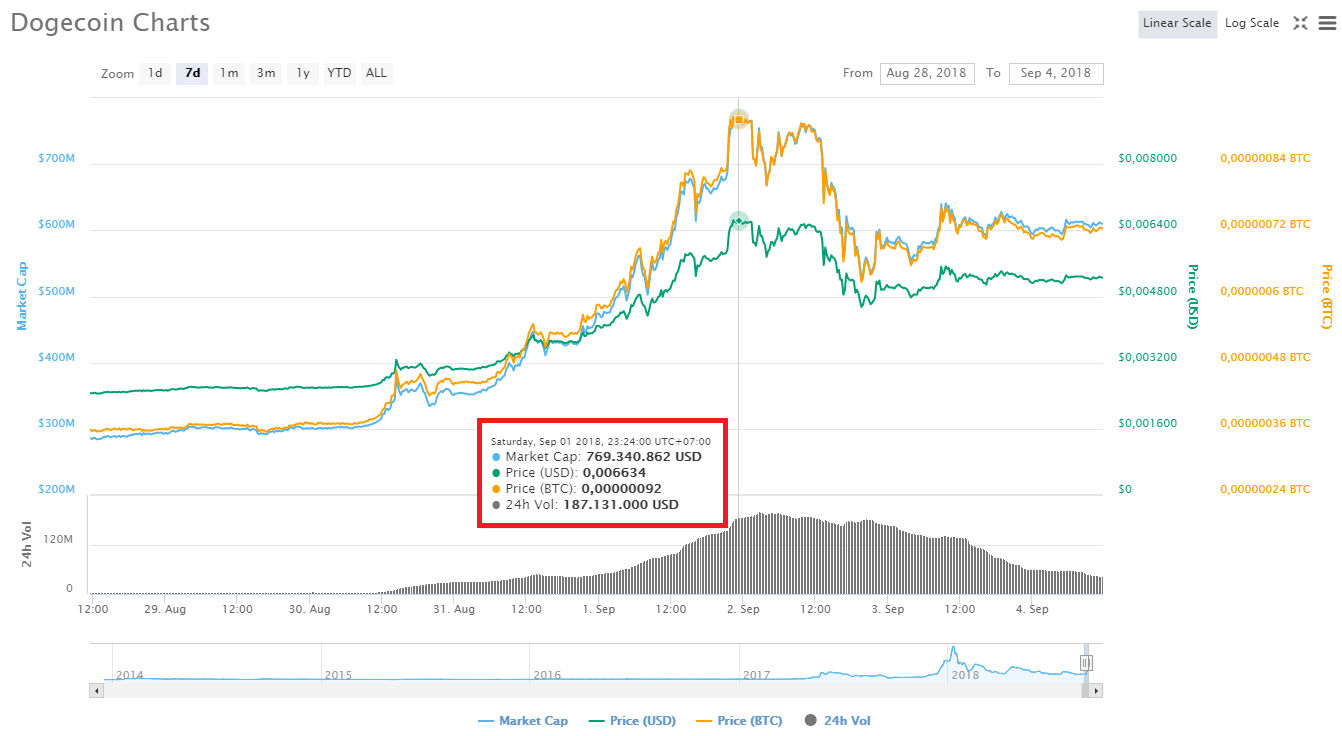1342x736 pixels.
Task: Click navigator scrollbar left arrow
Action: [x=97, y=690]
